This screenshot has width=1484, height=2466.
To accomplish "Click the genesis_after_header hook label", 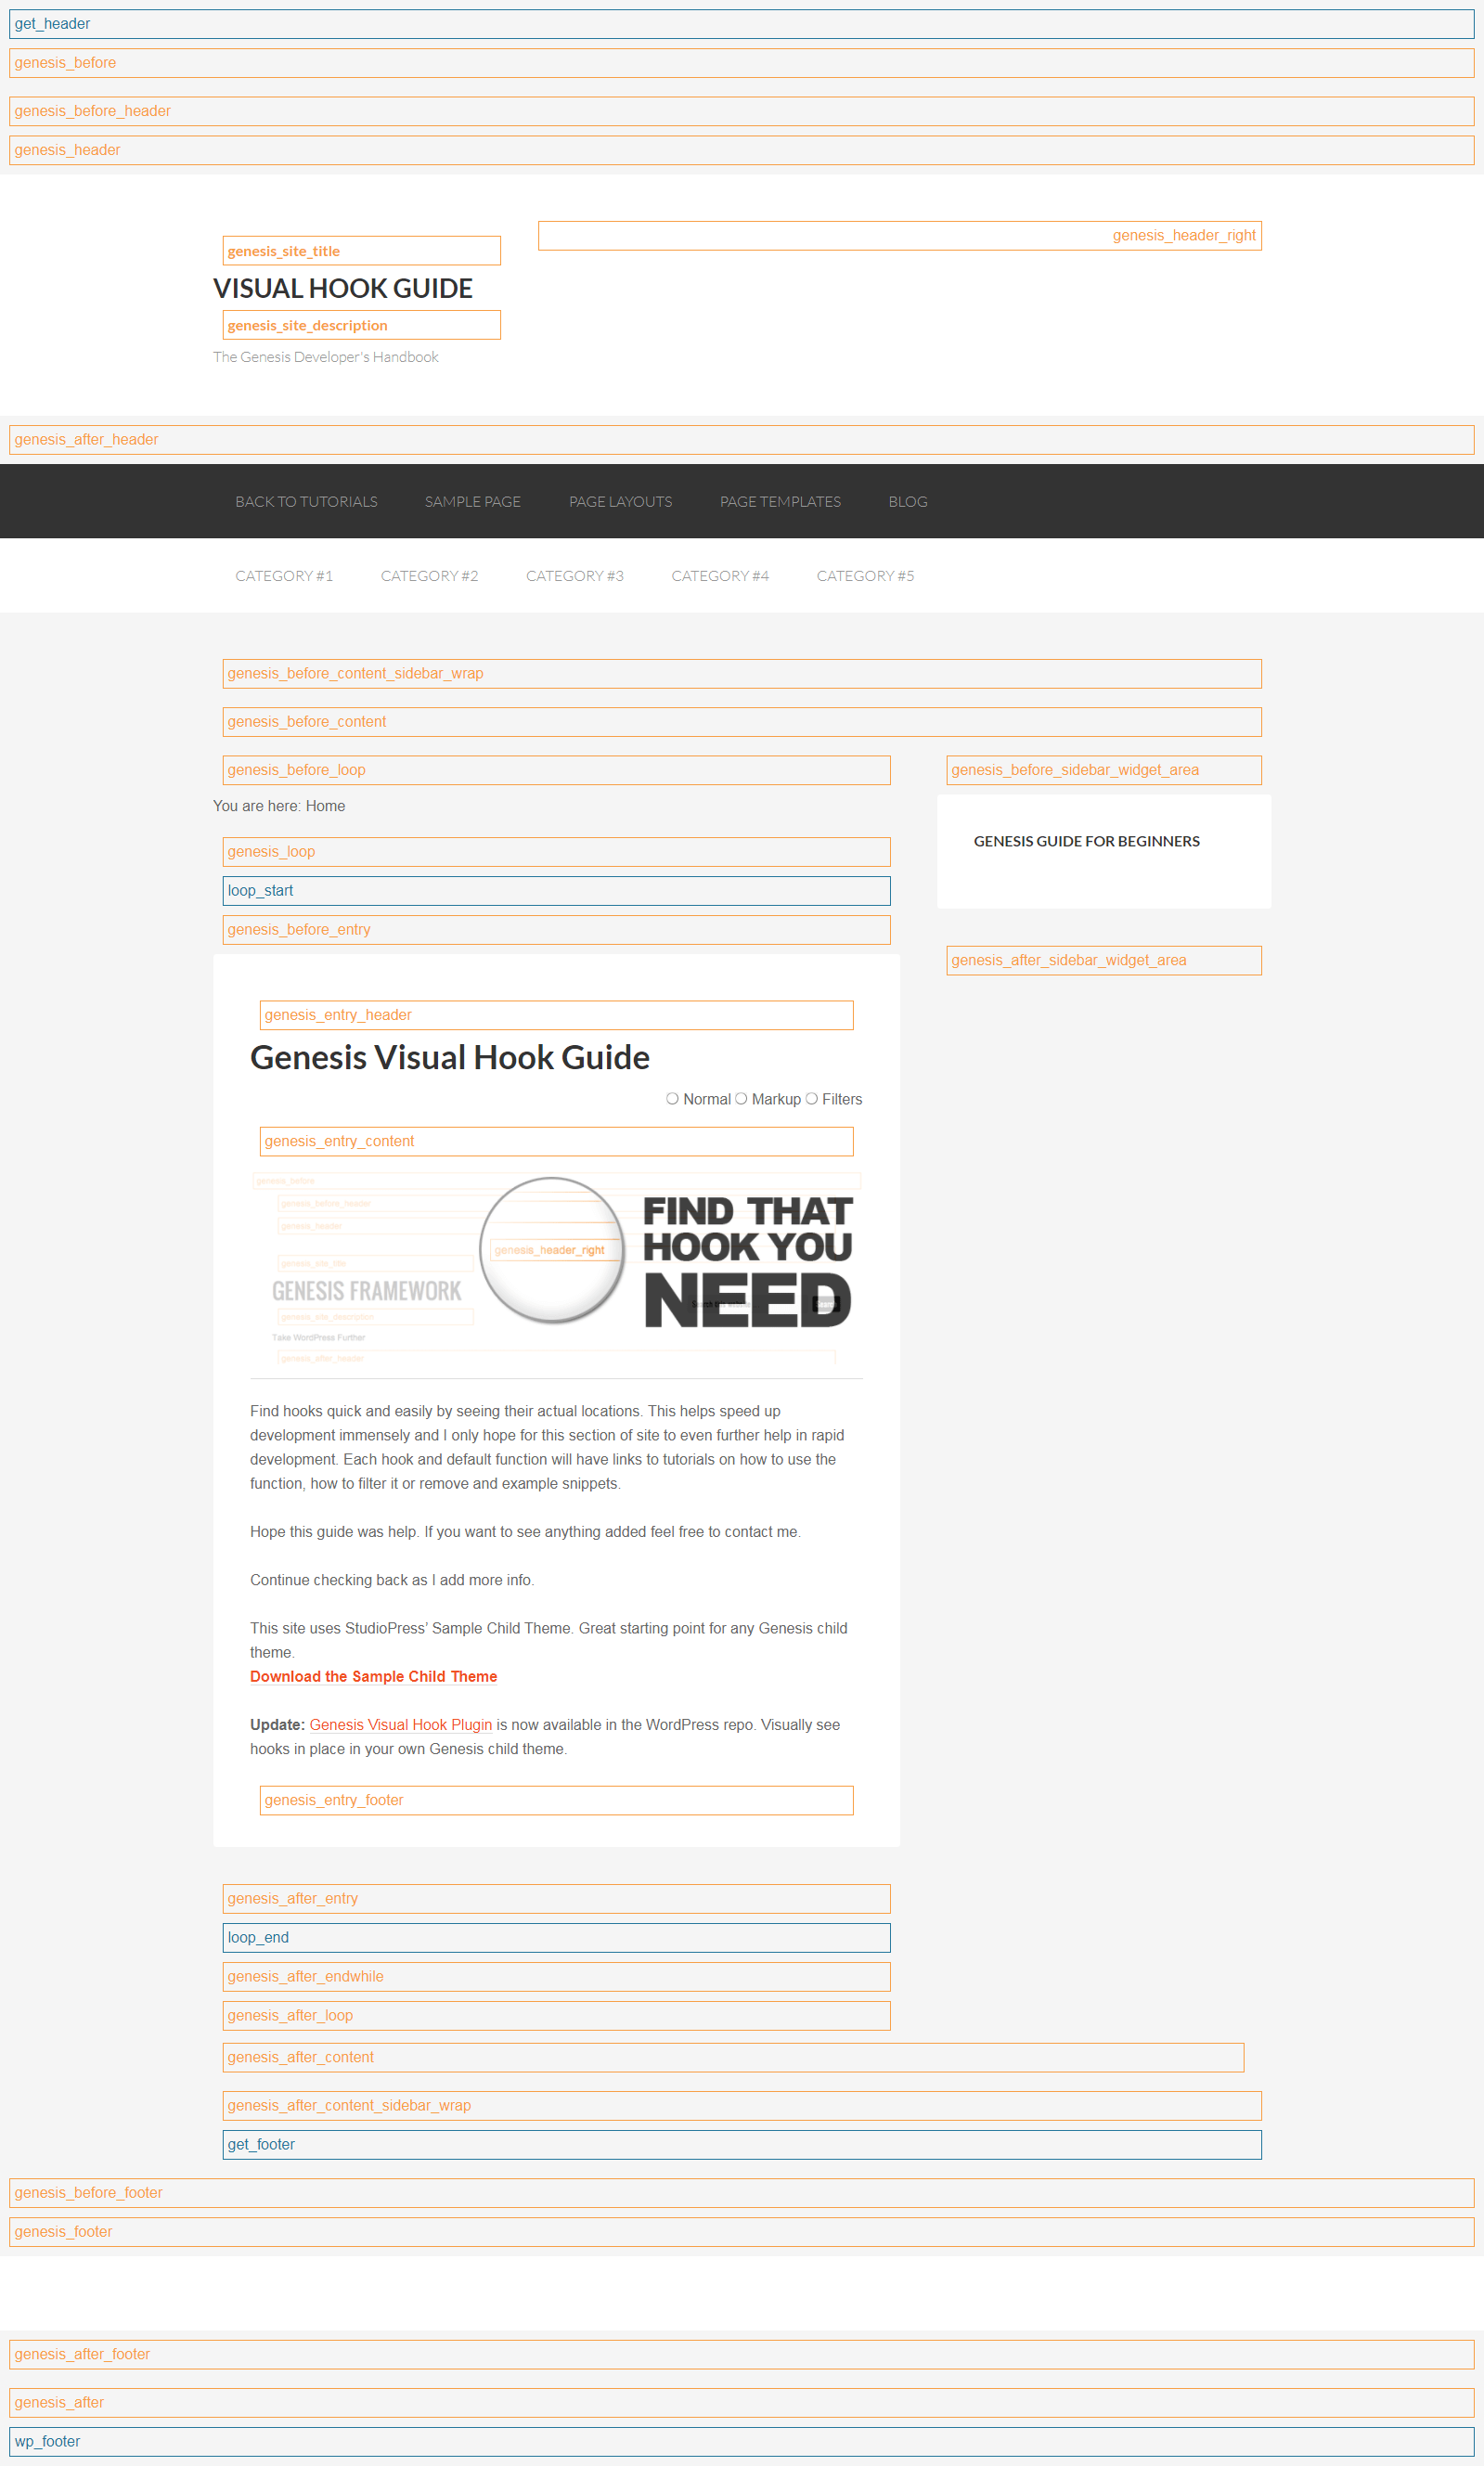I will 742,440.
